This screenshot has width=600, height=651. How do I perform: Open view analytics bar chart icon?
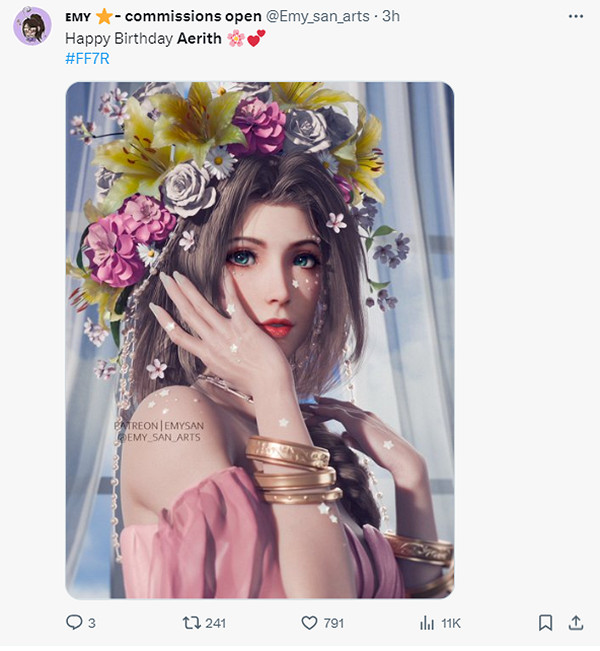426,623
